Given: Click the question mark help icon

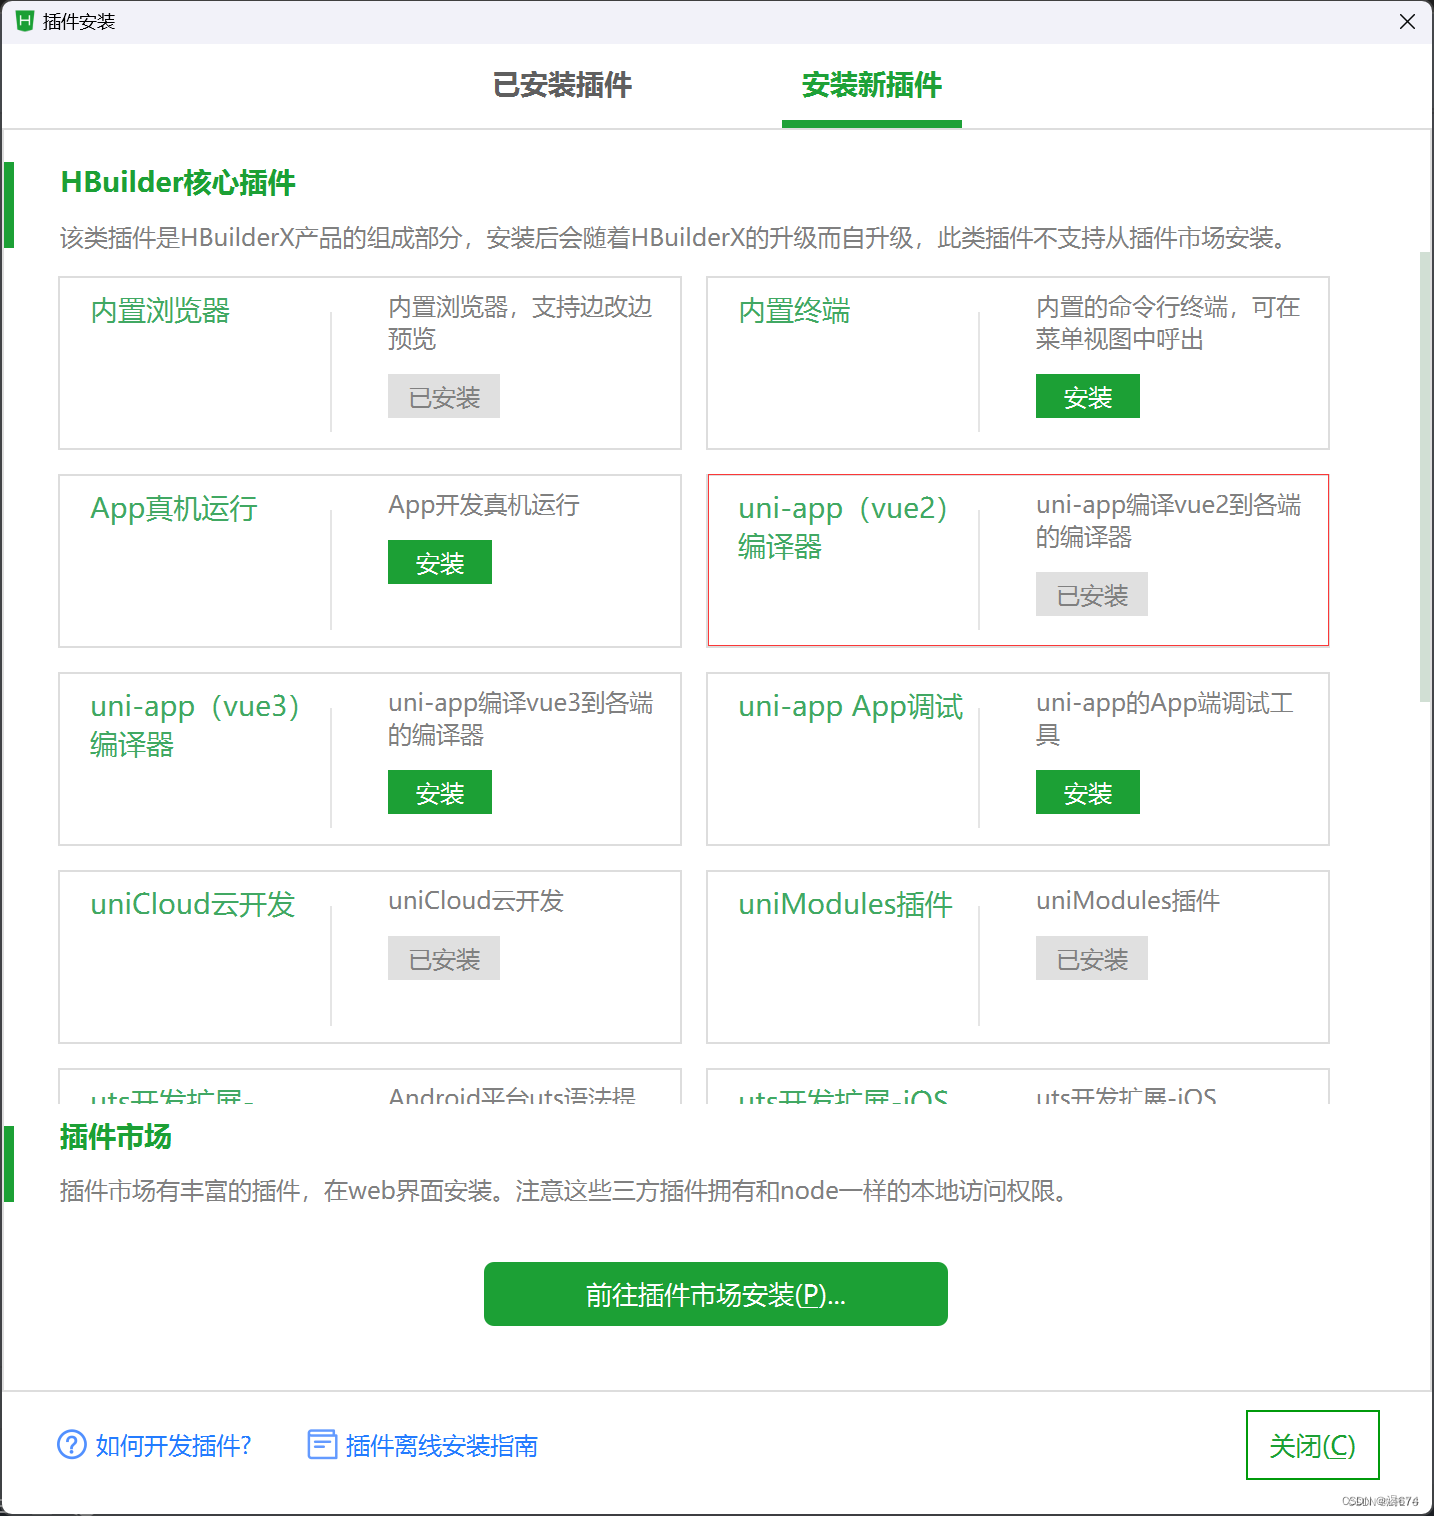Looking at the screenshot, I should coord(72,1445).
